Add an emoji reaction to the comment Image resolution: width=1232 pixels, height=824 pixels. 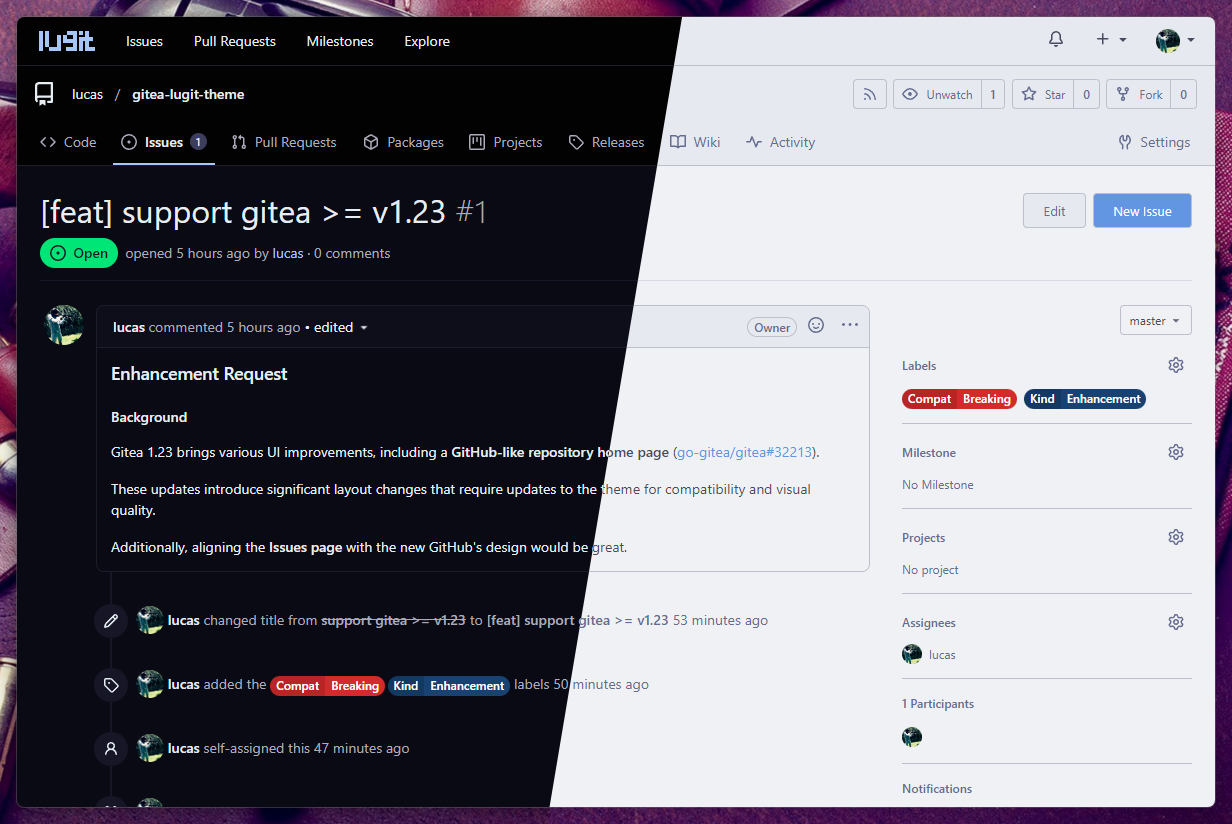816,326
